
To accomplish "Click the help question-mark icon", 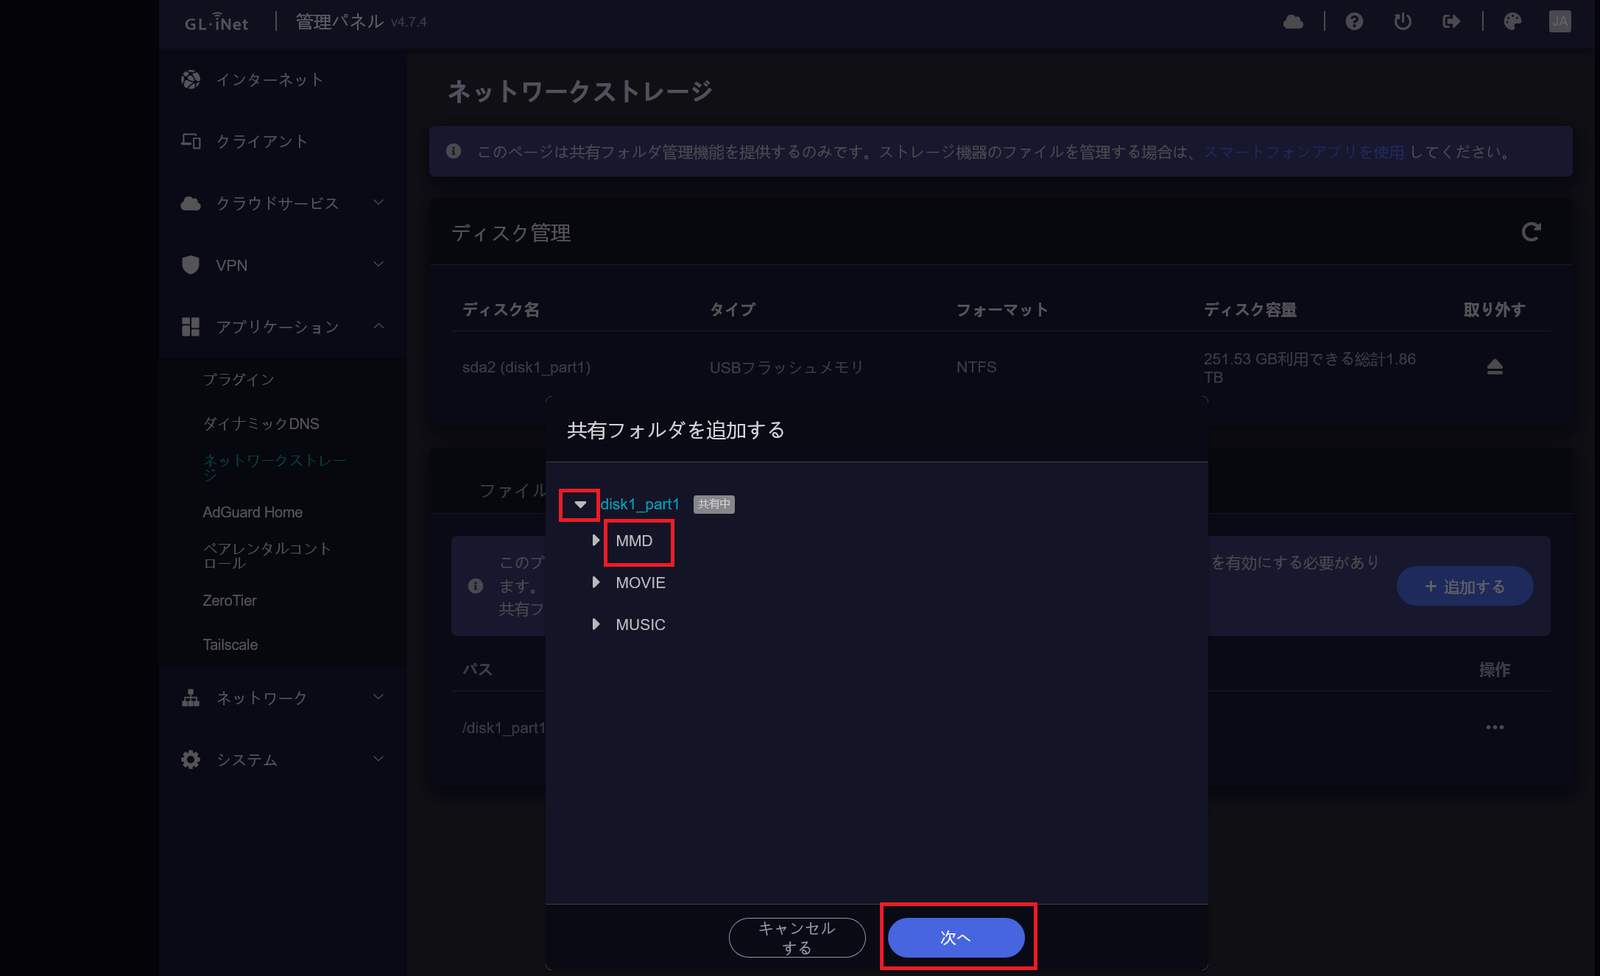I will pos(1354,21).
